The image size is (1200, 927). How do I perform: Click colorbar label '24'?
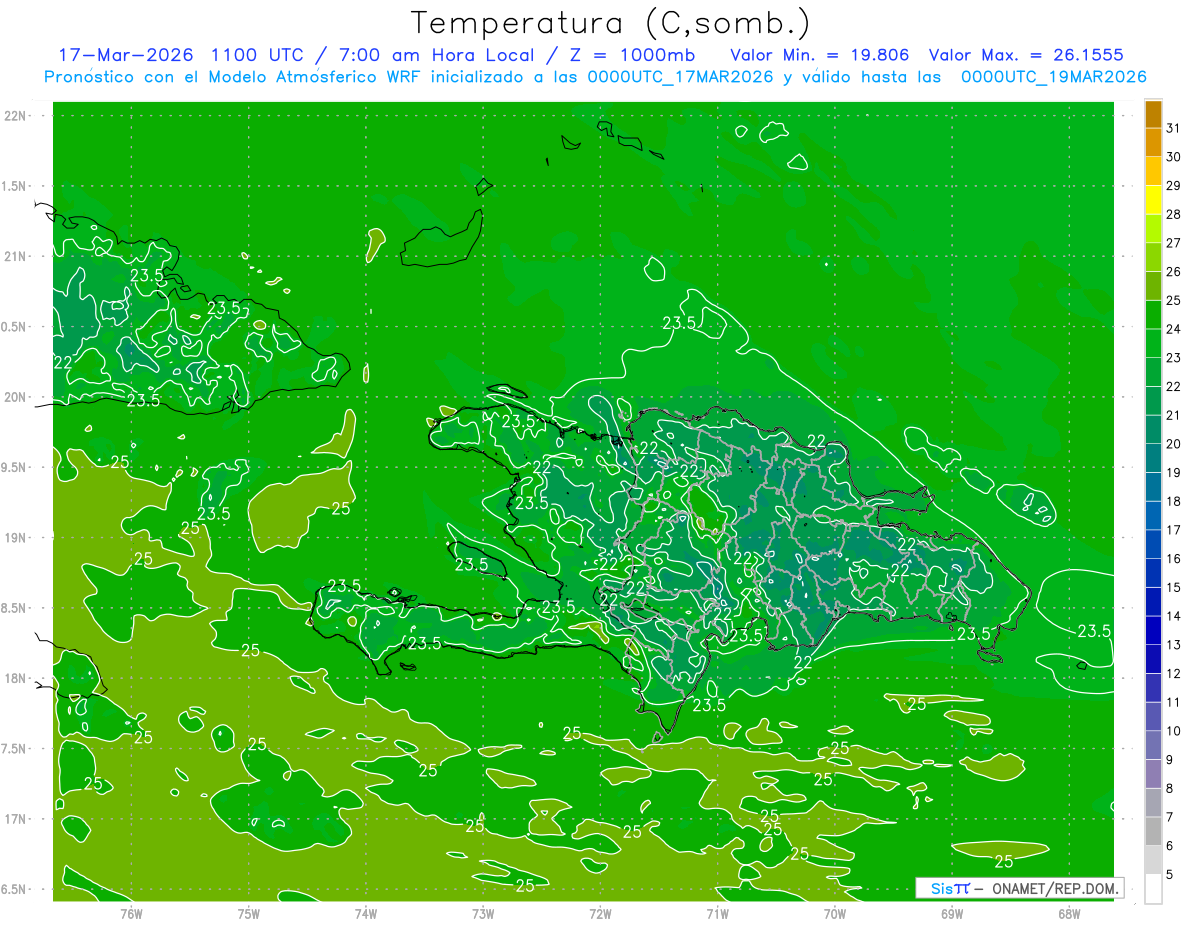pos(1174,329)
